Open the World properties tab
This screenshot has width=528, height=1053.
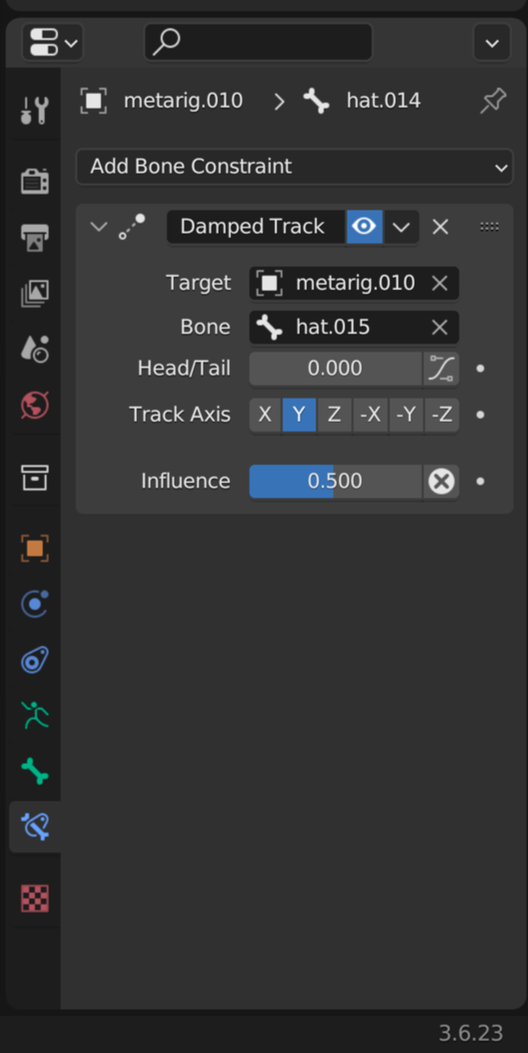[34, 406]
